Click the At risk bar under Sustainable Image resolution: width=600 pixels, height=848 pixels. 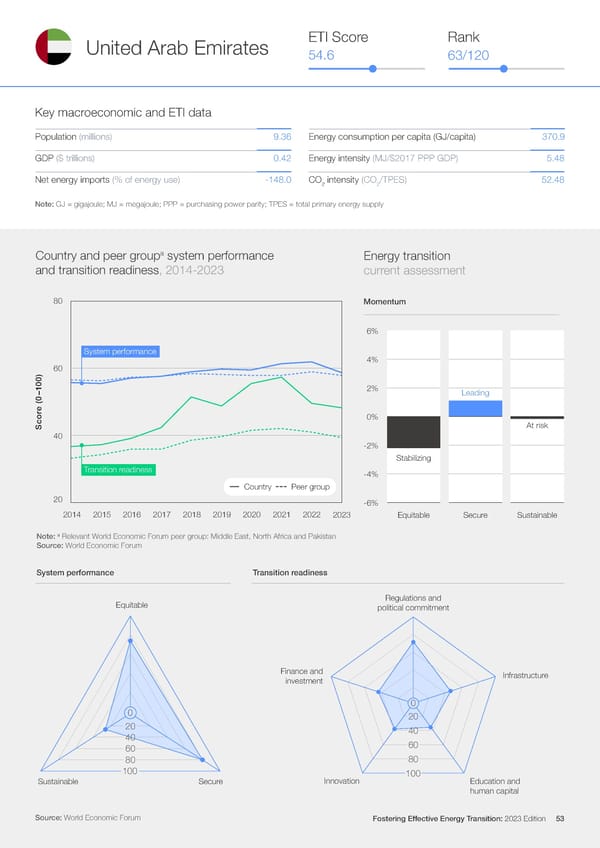[537, 417]
